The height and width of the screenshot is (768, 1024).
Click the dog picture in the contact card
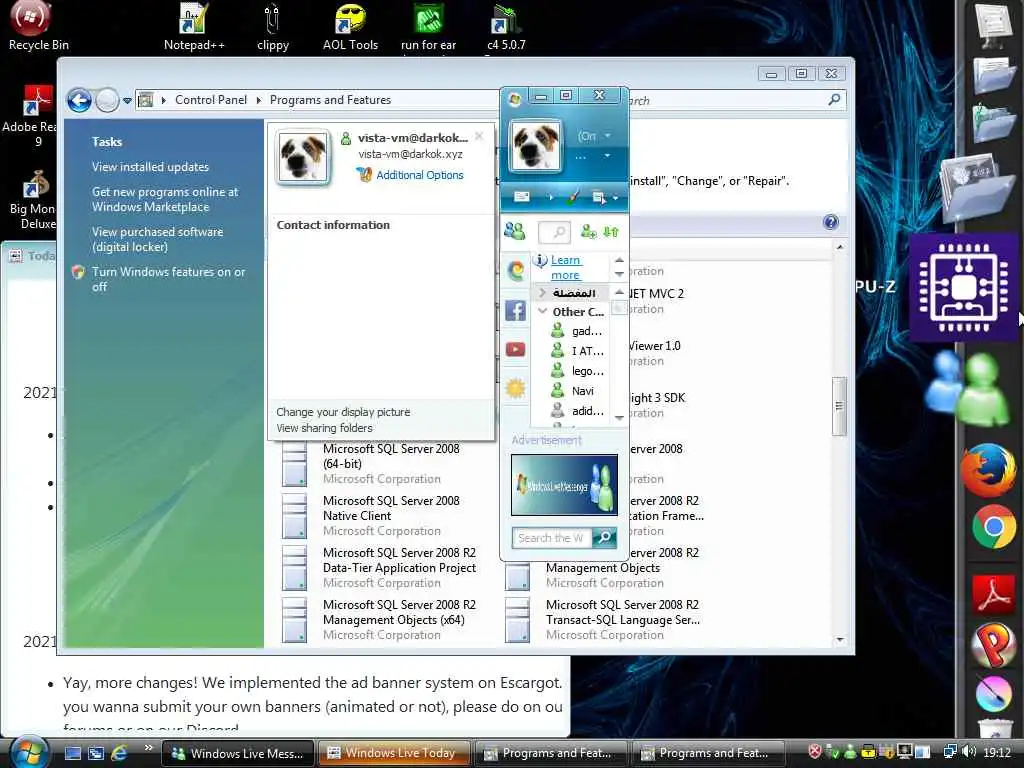pyautogui.click(x=303, y=157)
